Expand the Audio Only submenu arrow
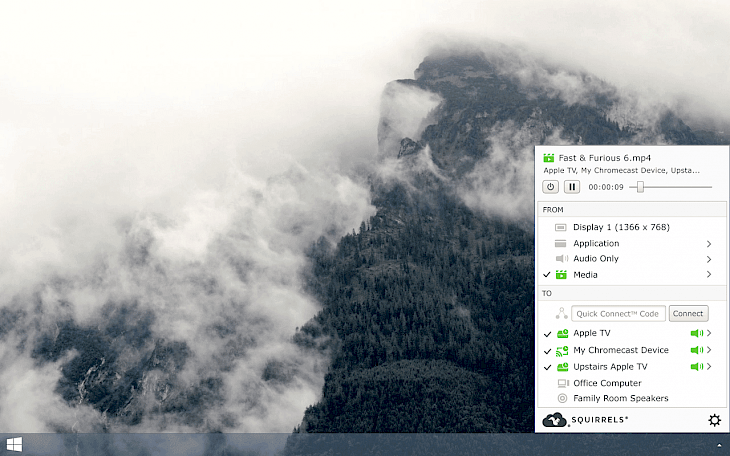Viewport: 730px width, 456px height. (709, 259)
